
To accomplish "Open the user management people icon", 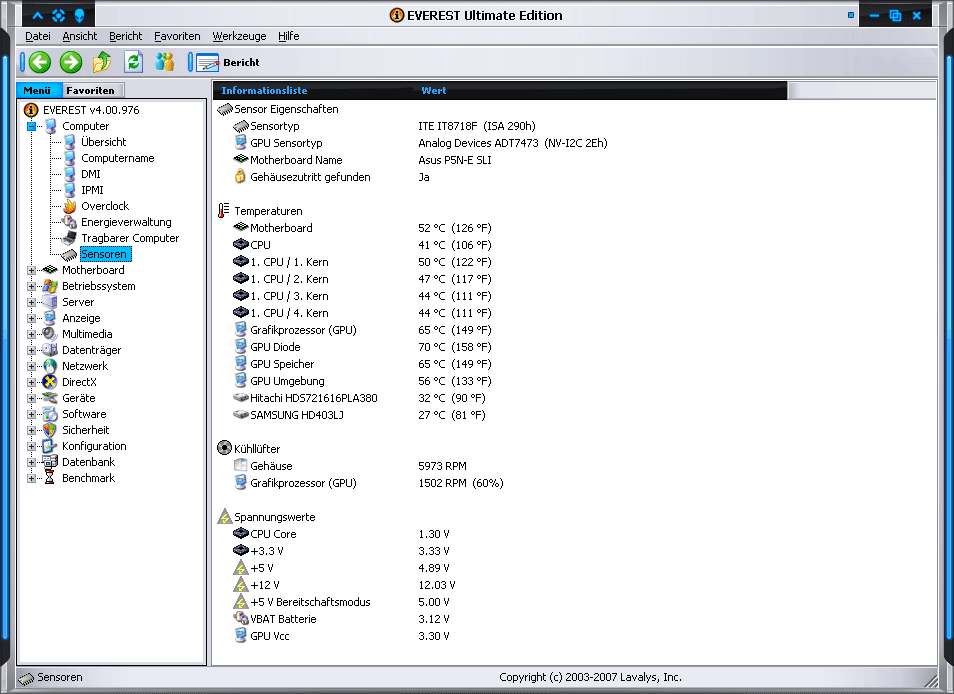I will [x=165, y=62].
